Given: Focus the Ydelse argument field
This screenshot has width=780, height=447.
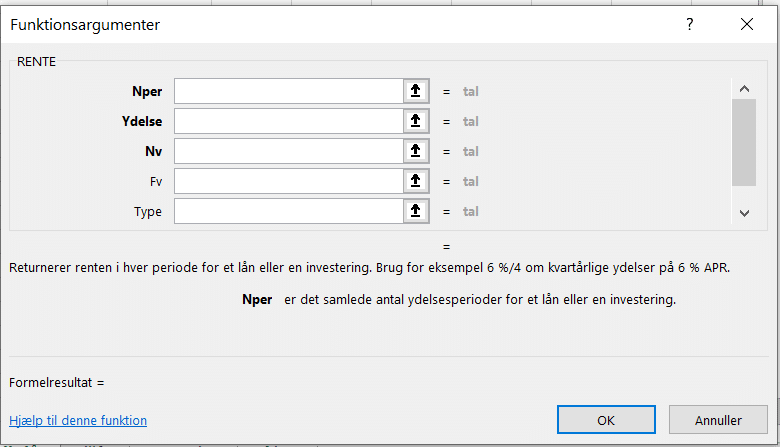Looking at the screenshot, I should [x=288, y=121].
